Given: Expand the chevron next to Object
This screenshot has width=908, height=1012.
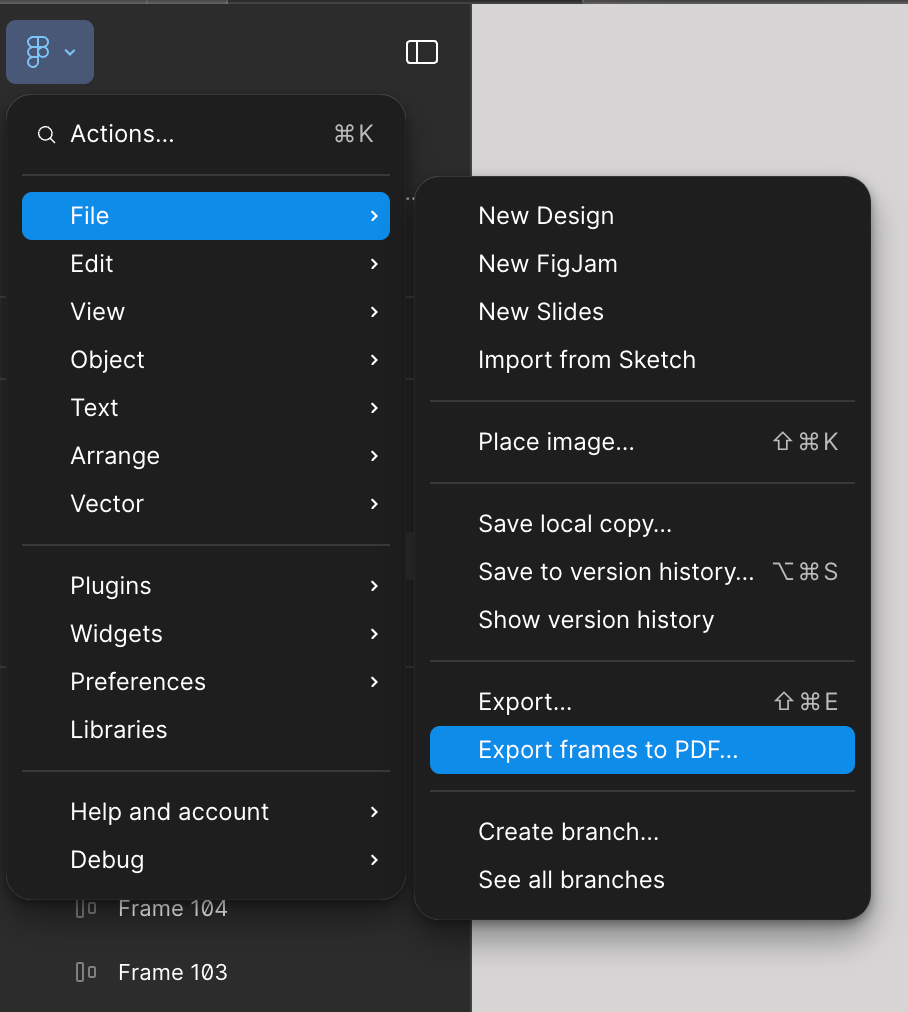Looking at the screenshot, I should (x=374, y=359).
